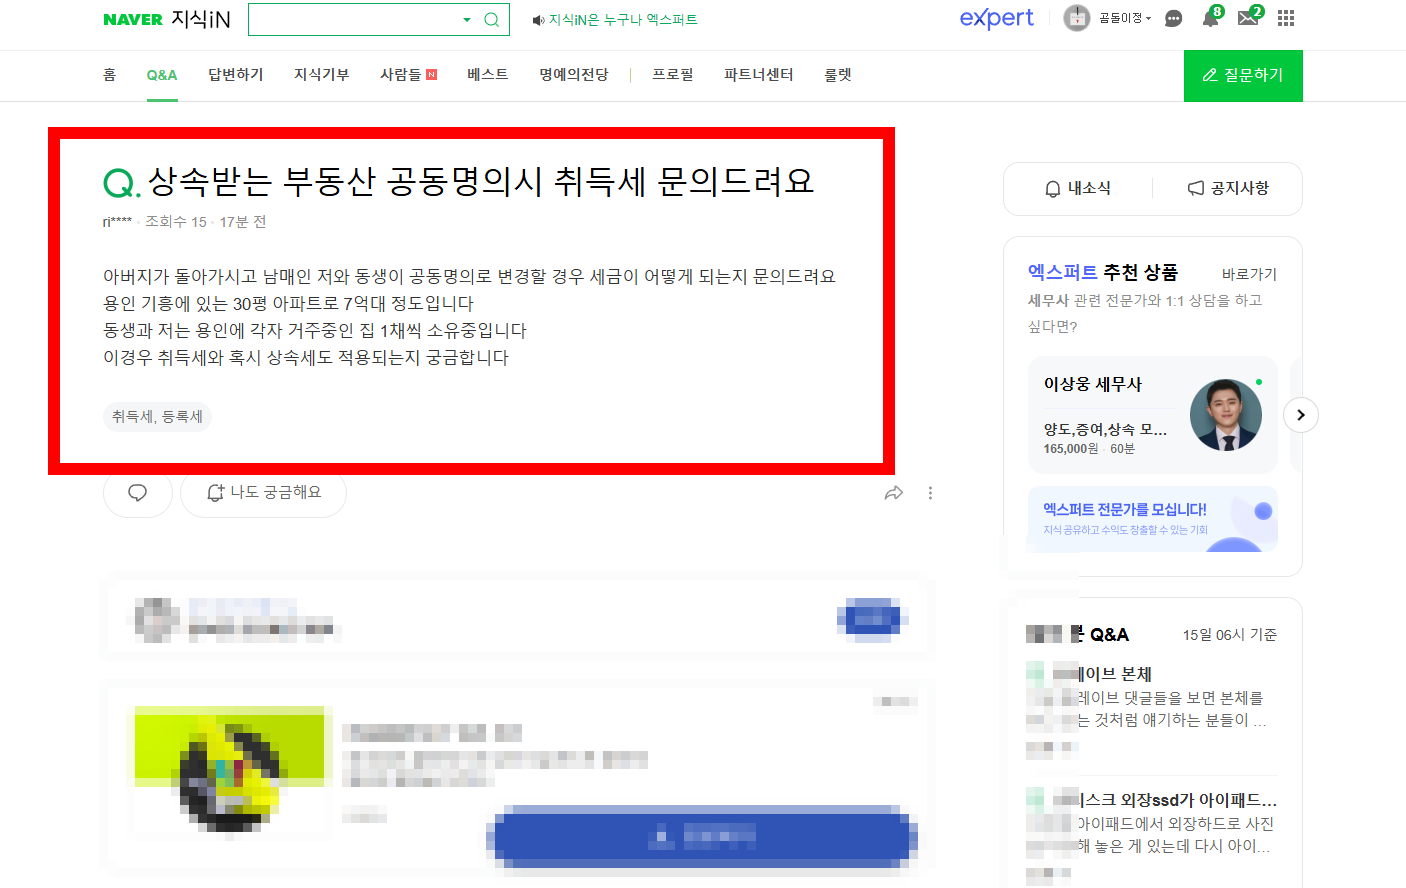Open the 파트너센터 menu item
The width and height of the screenshot is (1406, 888).
coord(758,75)
